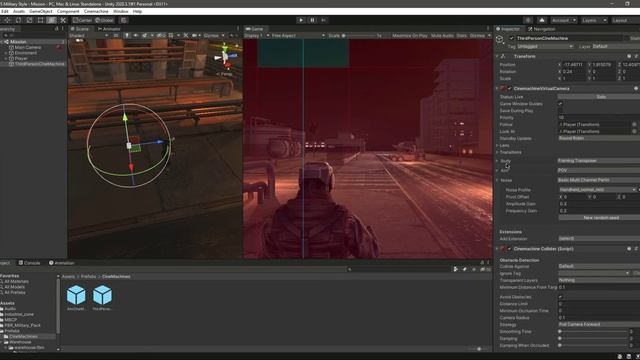Image resolution: width=640 pixels, height=360 pixels.
Task: Open the GameObject menu
Action: [41, 11]
